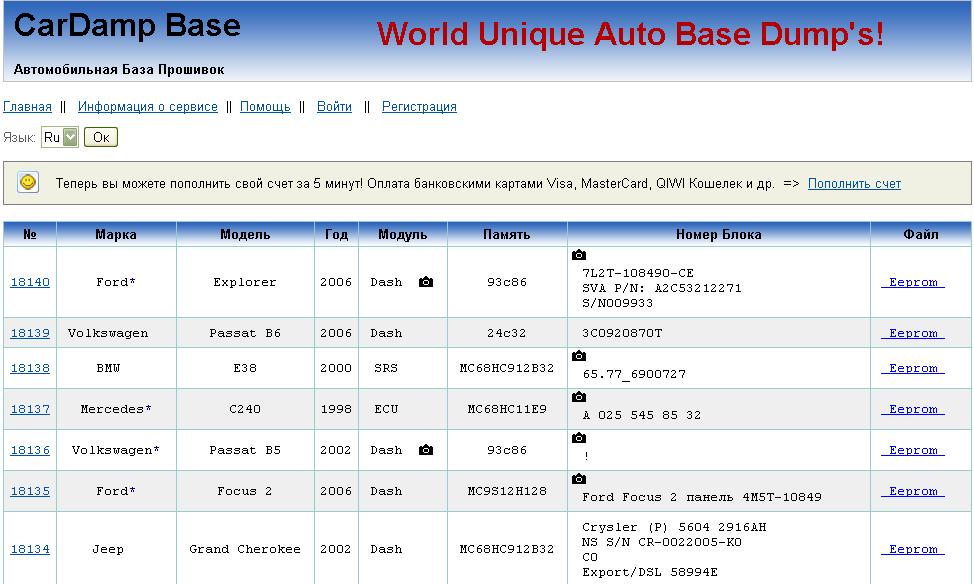974x584 pixels.
Task: Click camera icon above A 025 545 85 32
Action: click(x=579, y=396)
